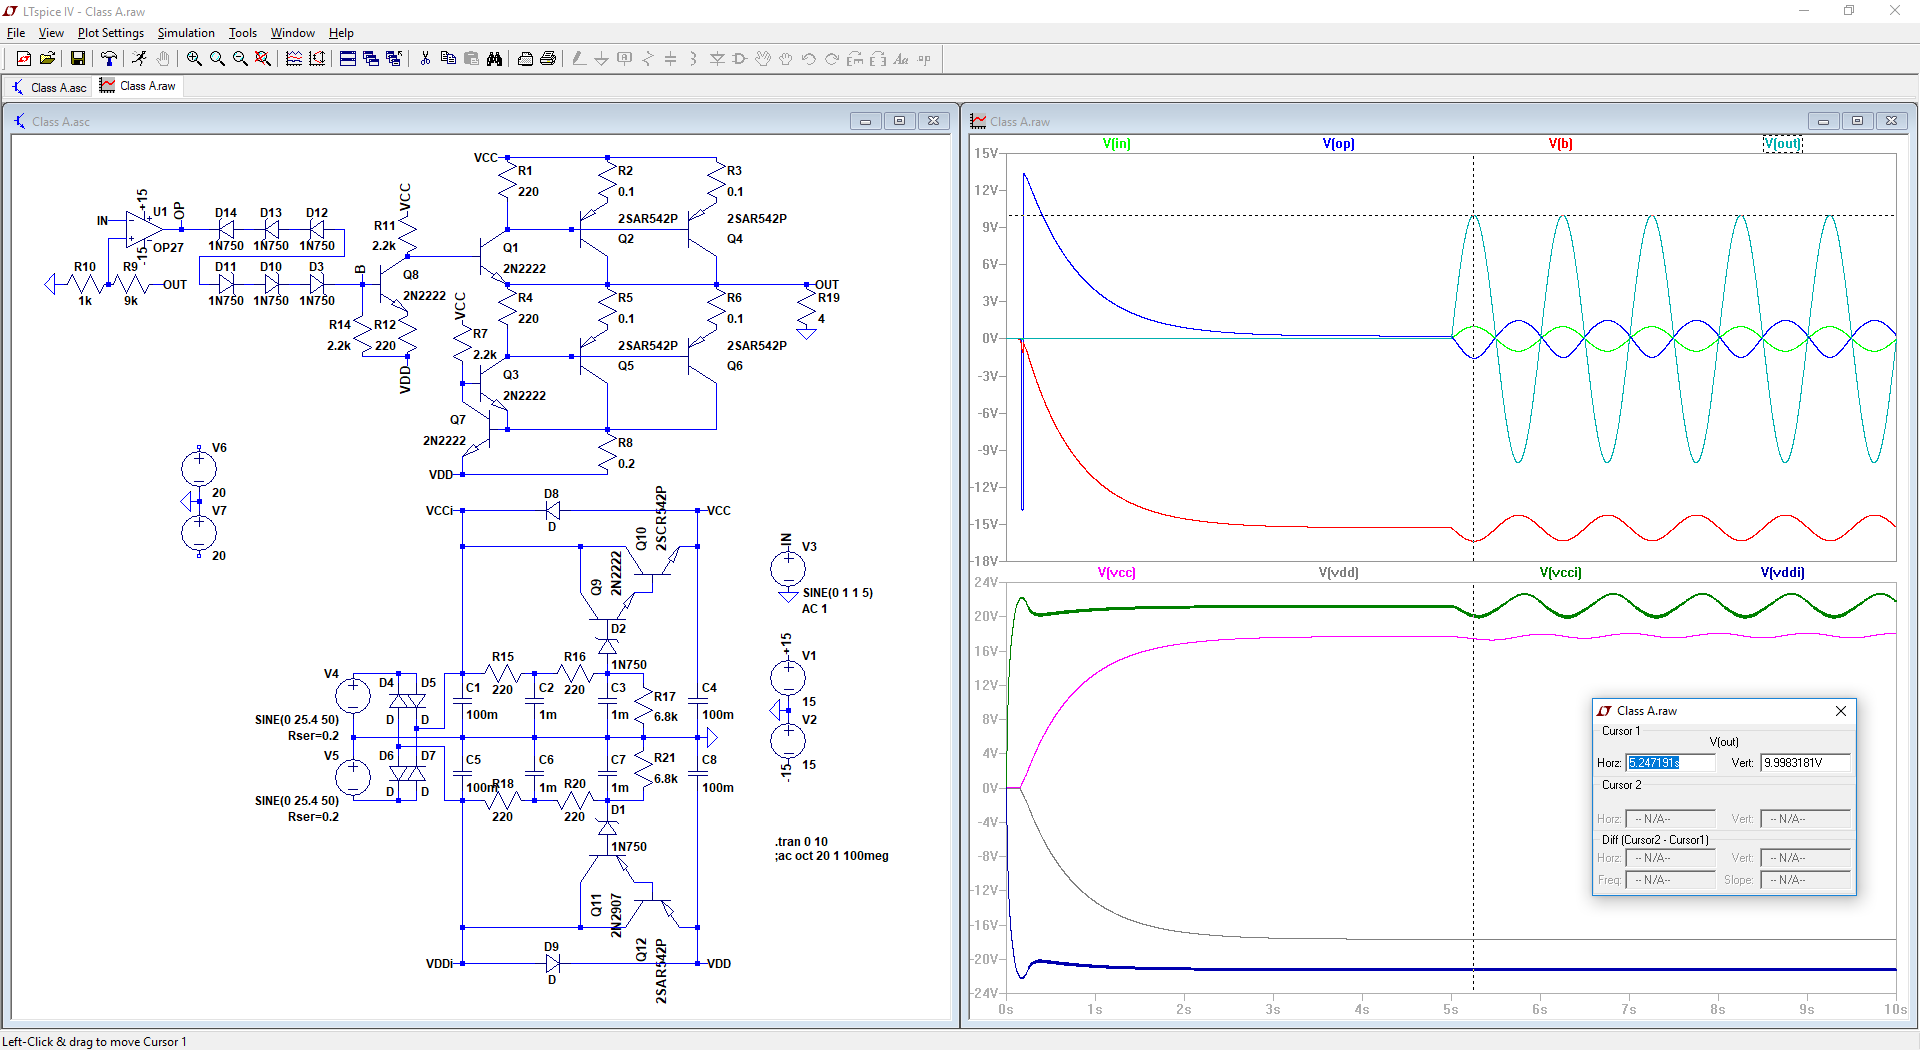
Task: Click the Undo toolbar icon
Action: click(x=809, y=59)
